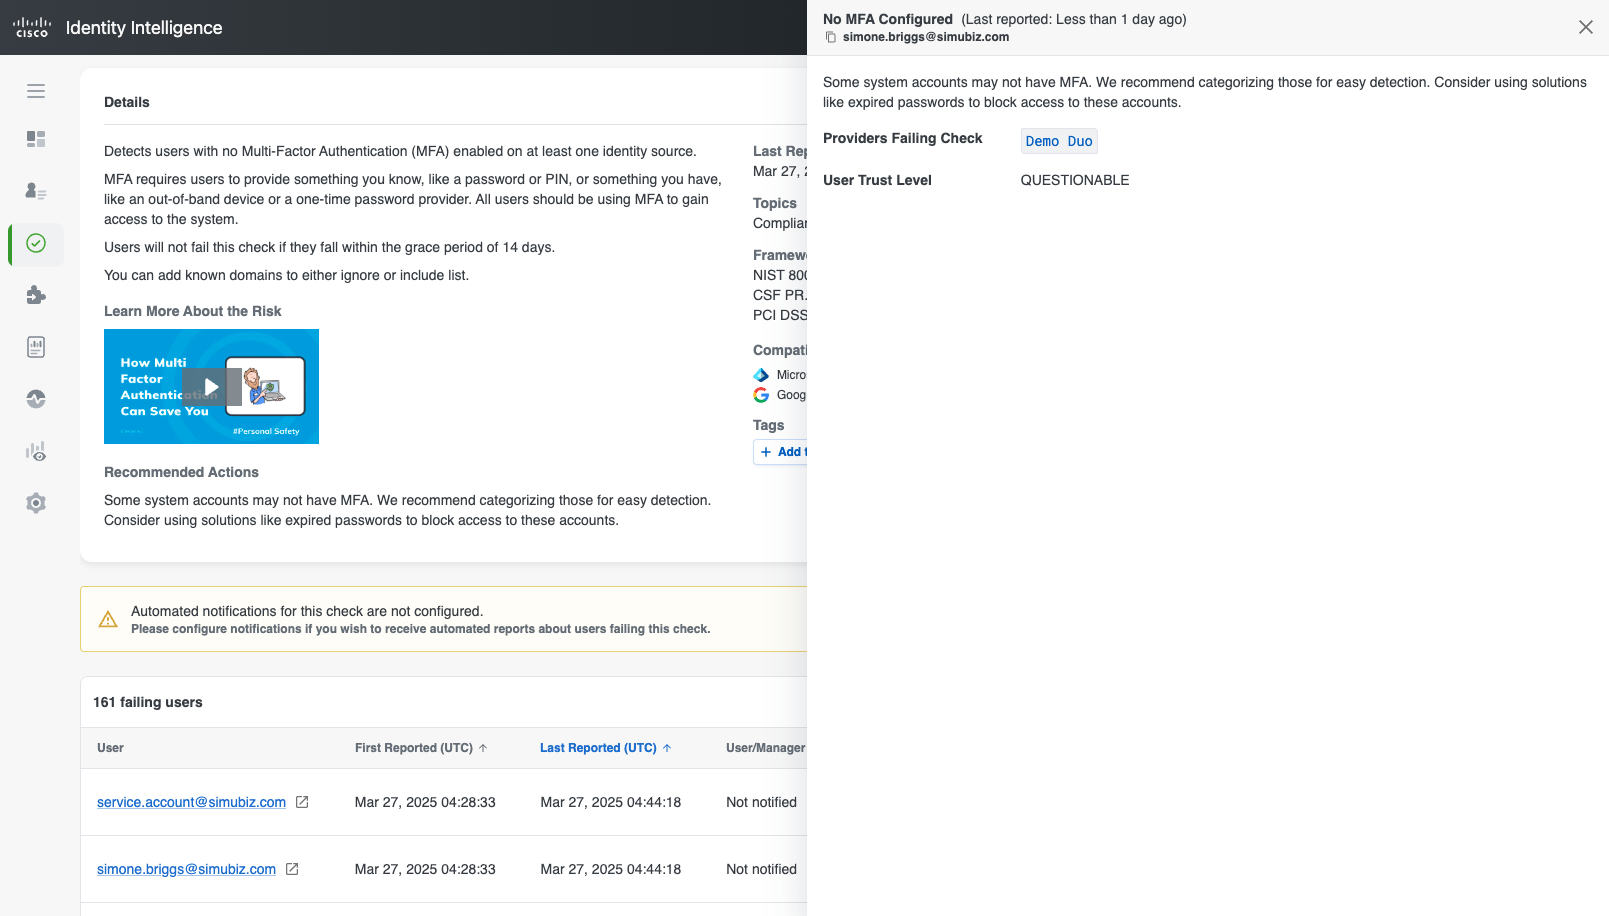This screenshot has width=1609, height=916.
Task: Open the hamburger menu in sidebar
Action: [x=36, y=91]
